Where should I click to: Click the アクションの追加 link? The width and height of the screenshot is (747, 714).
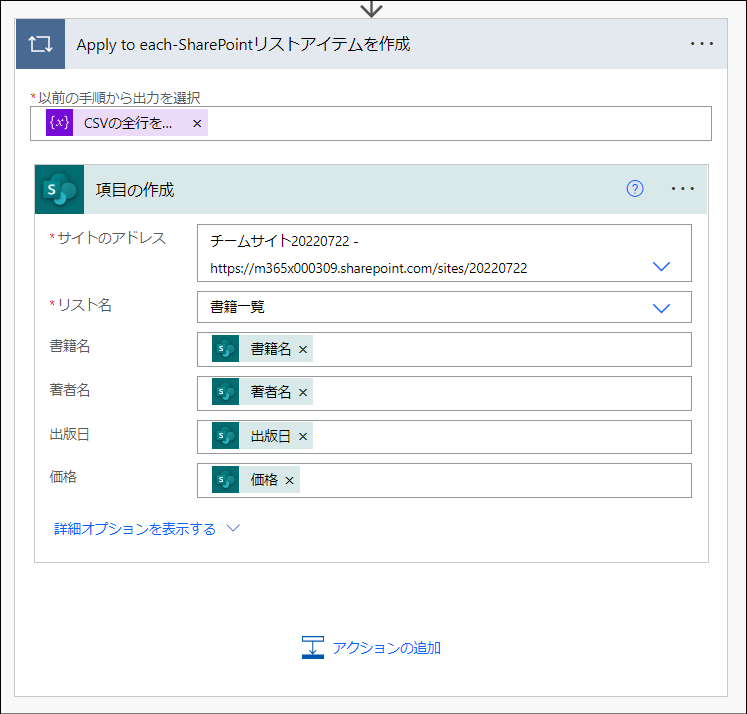click(x=386, y=648)
